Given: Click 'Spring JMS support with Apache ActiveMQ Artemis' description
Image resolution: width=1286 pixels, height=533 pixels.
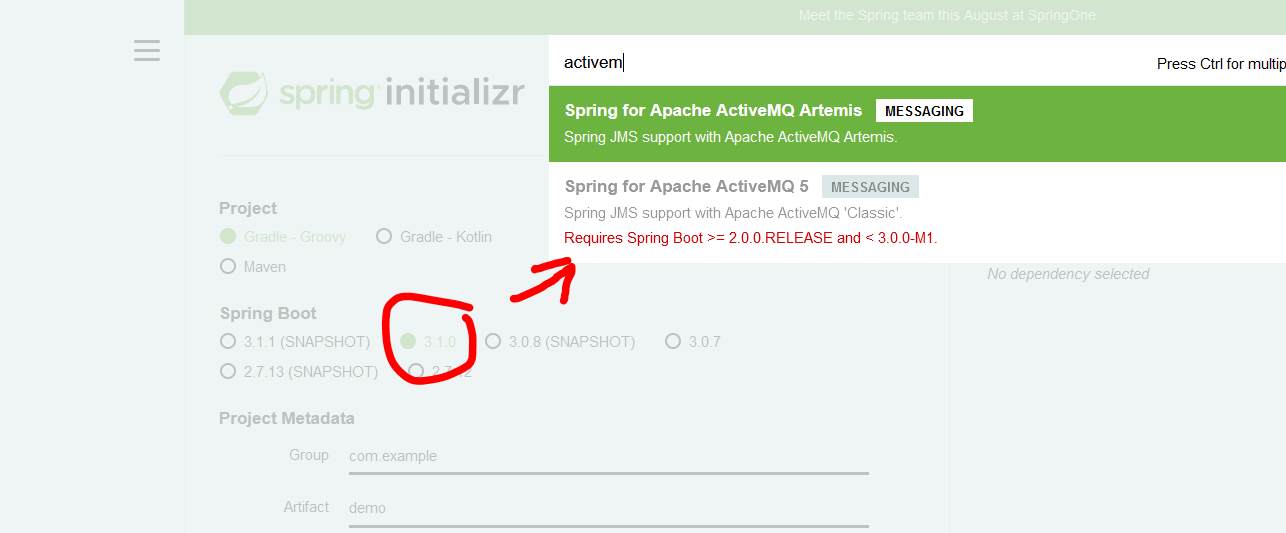Looking at the screenshot, I should (731, 137).
